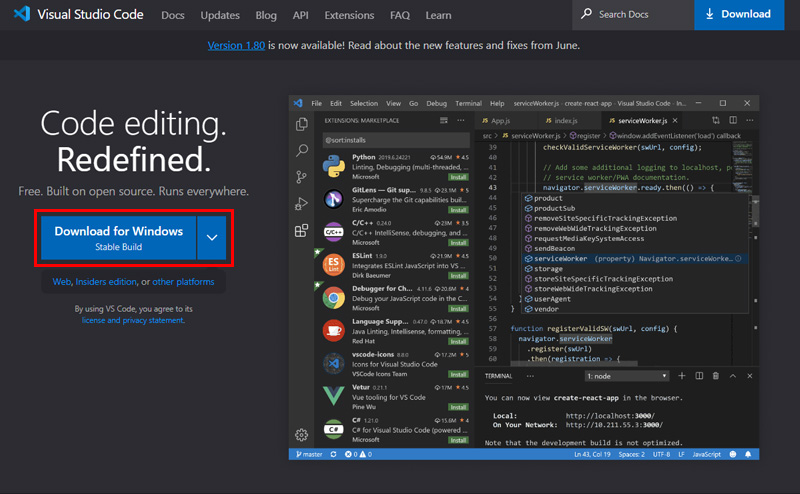Viewport: 800px width, 494px height.
Task: Click the Language Support Java extension icon
Action: point(334,331)
